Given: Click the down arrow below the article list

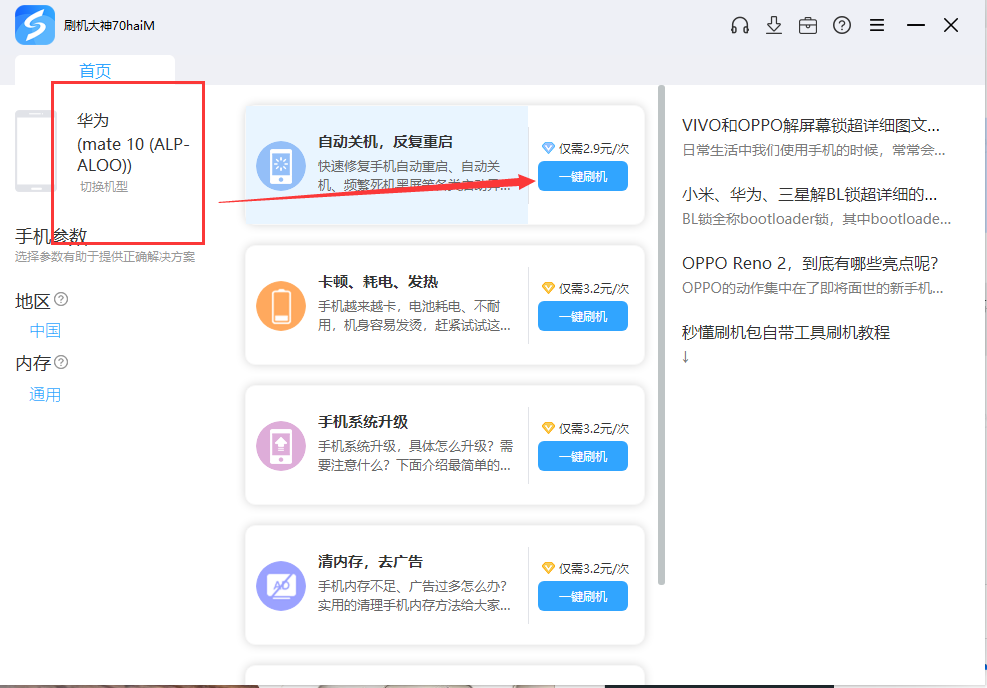Looking at the screenshot, I should point(686,355).
